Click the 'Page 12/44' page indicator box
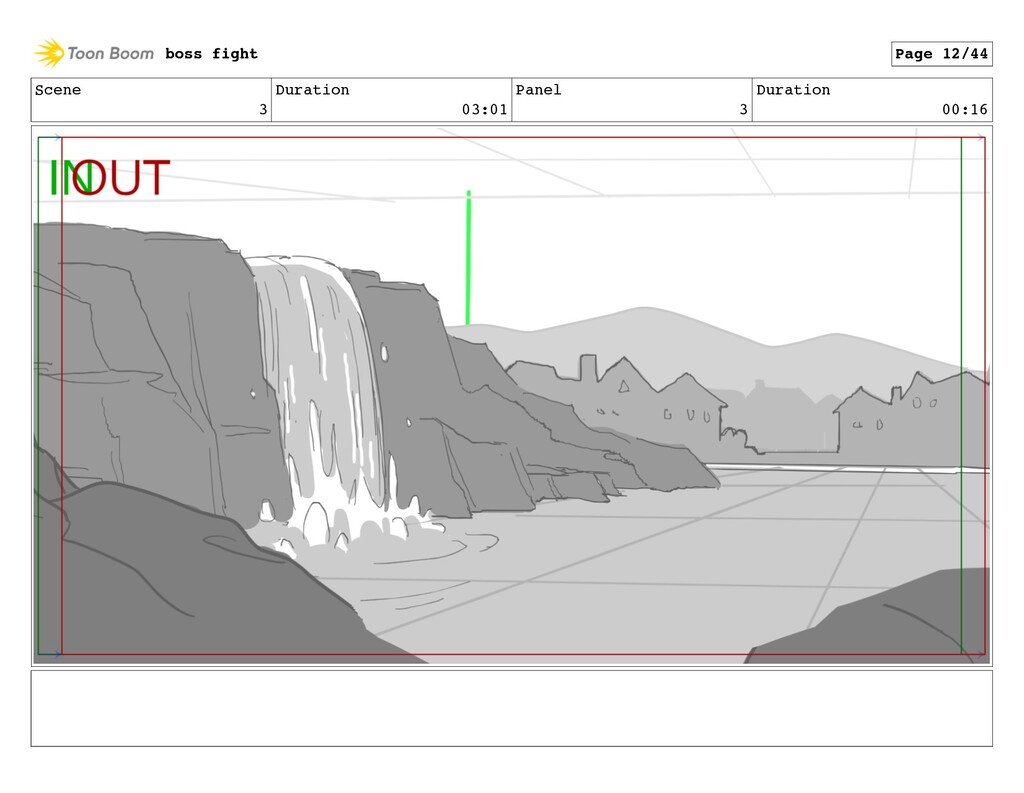Viewport: 1024px width, 793px height. (x=941, y=54)
